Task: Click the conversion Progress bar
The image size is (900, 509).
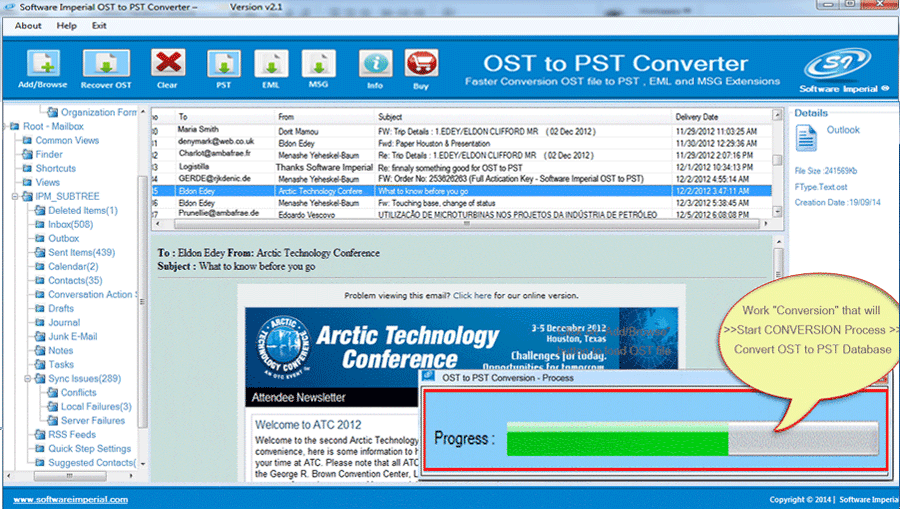Action: click(692, 440)
